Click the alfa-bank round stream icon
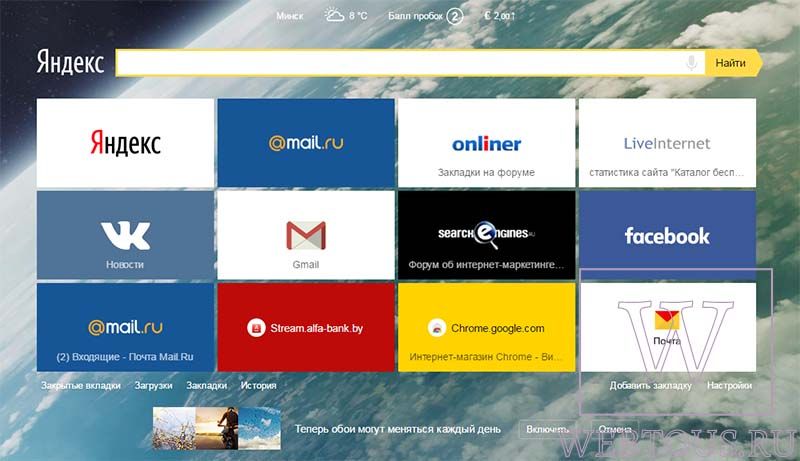 (256, 328)
